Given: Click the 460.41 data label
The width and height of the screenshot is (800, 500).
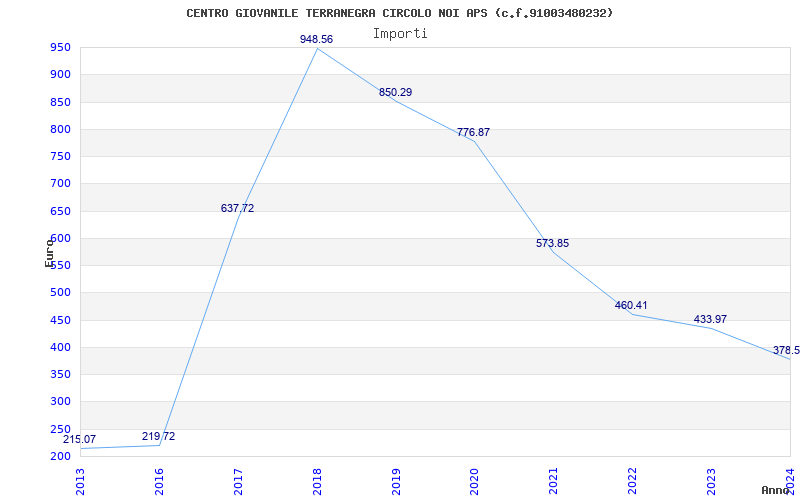Looking at the screenshot, I should click(631, 305).
